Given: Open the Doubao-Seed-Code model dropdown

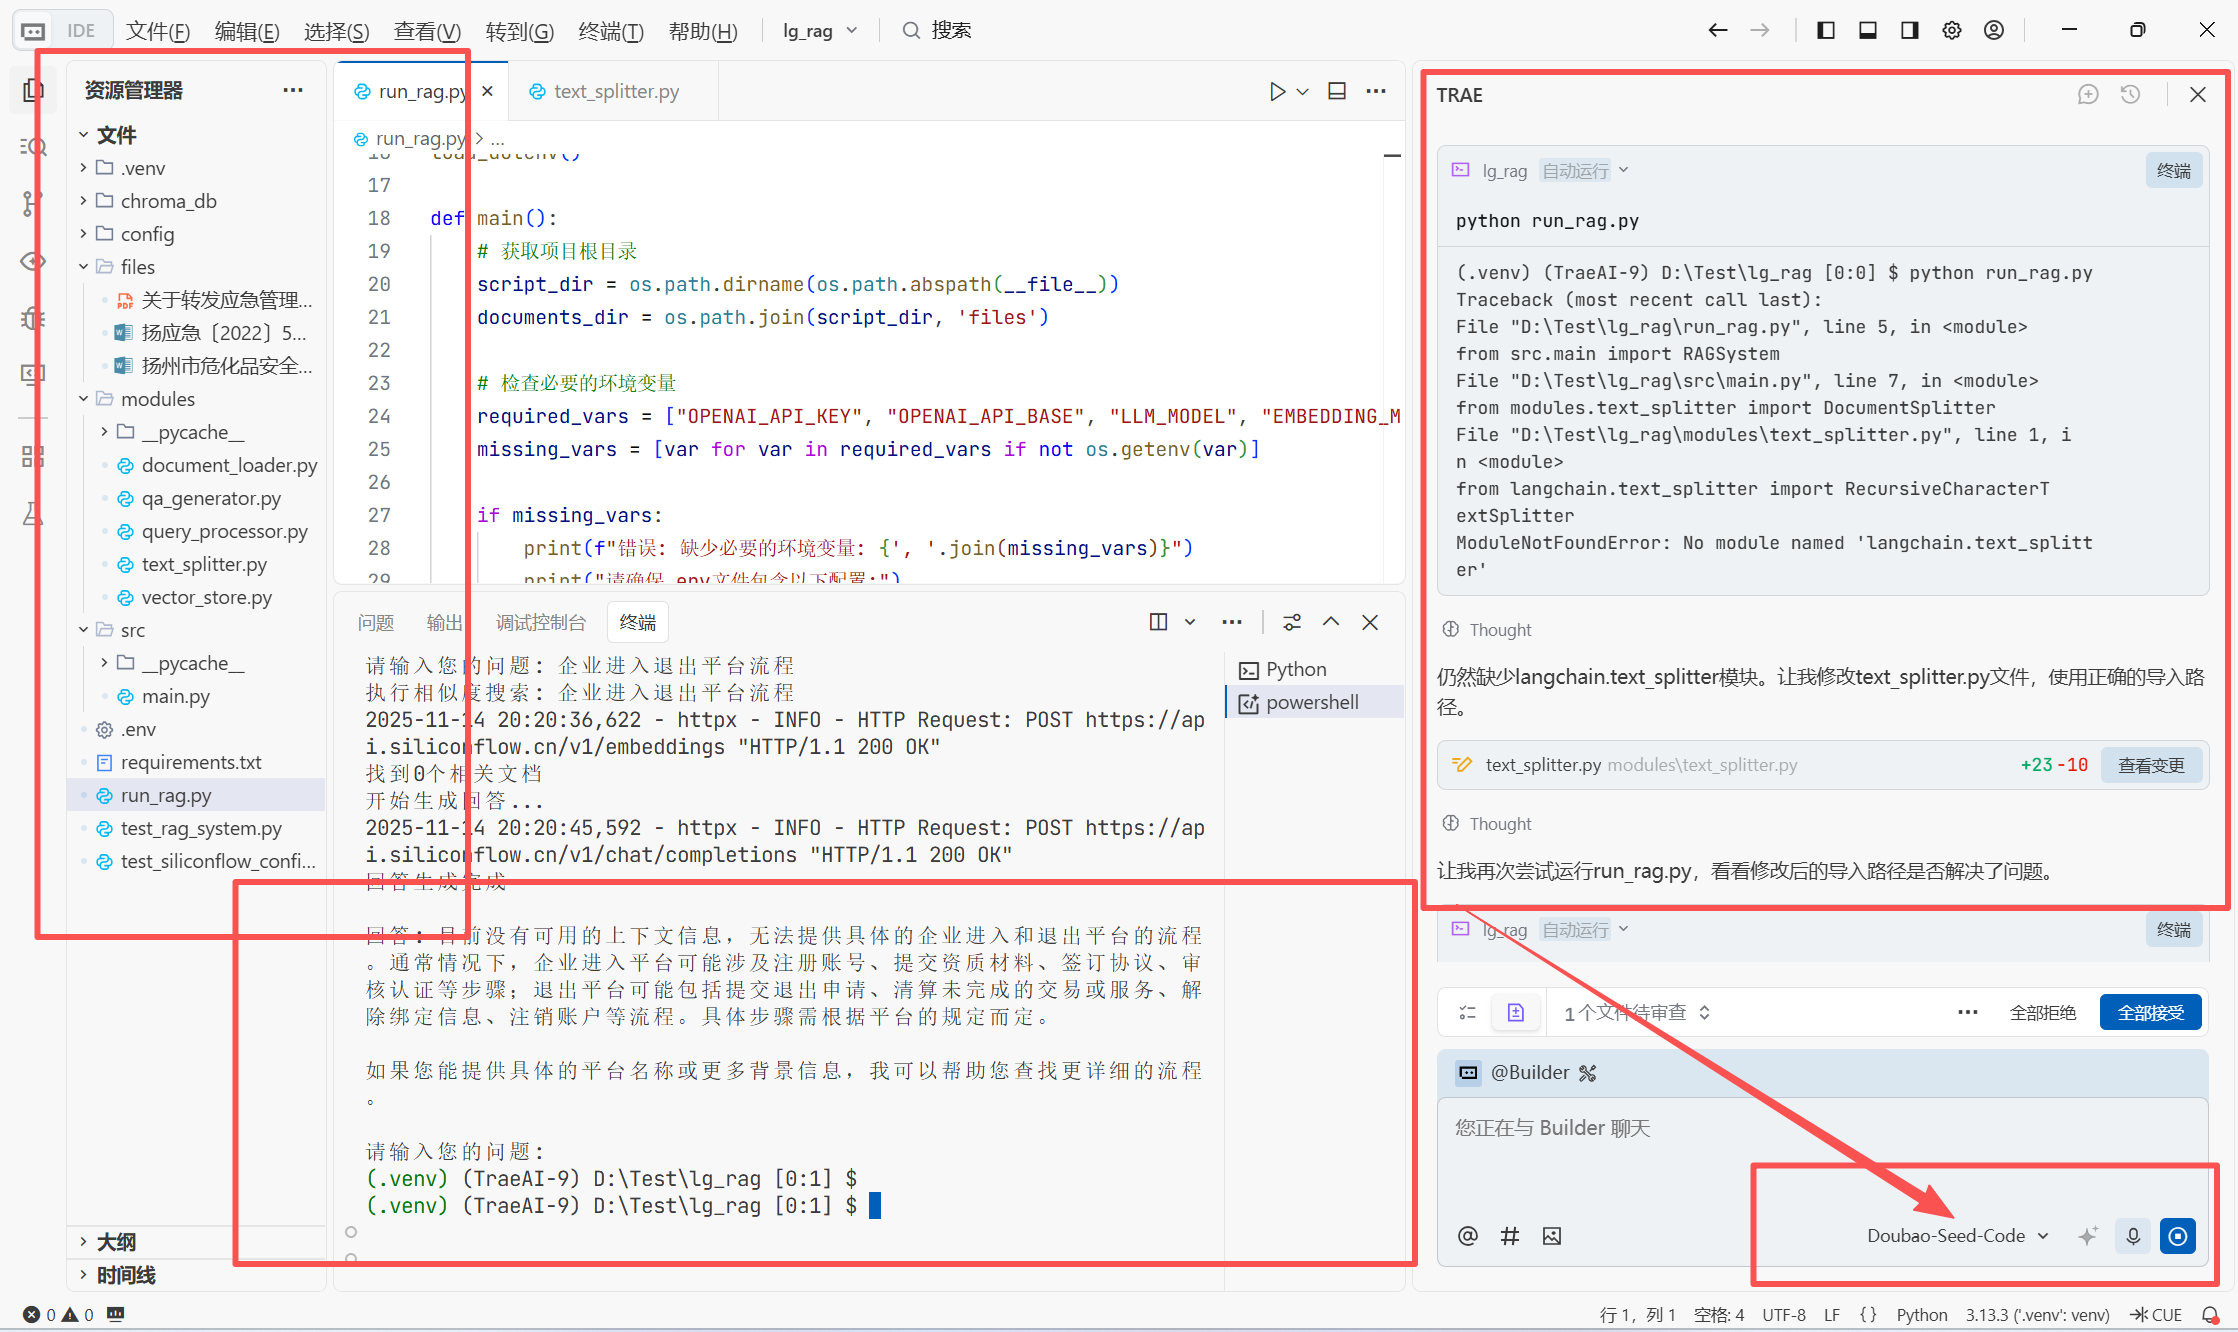Looking at the screenshot, I should tap(1957, 1236).
